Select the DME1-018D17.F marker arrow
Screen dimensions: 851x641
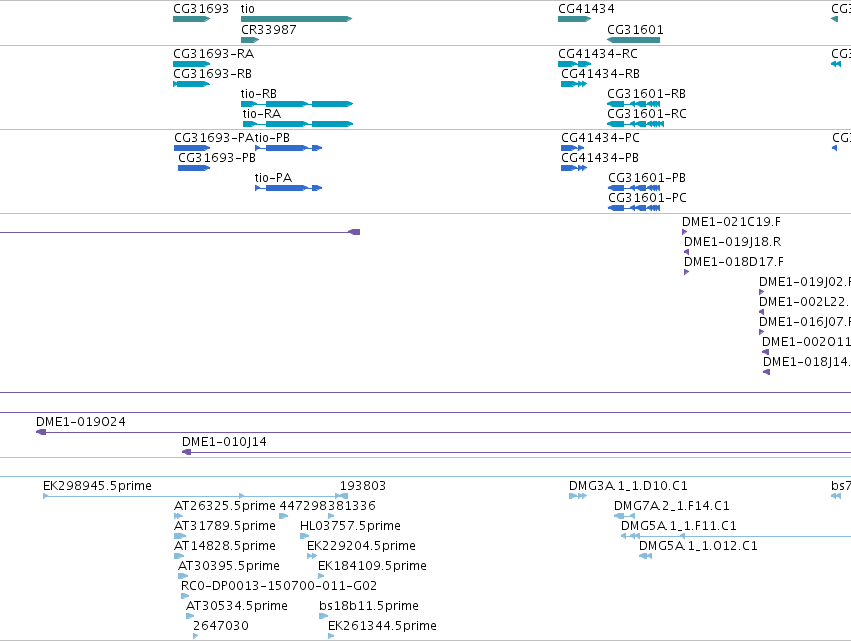coord(687,272)
